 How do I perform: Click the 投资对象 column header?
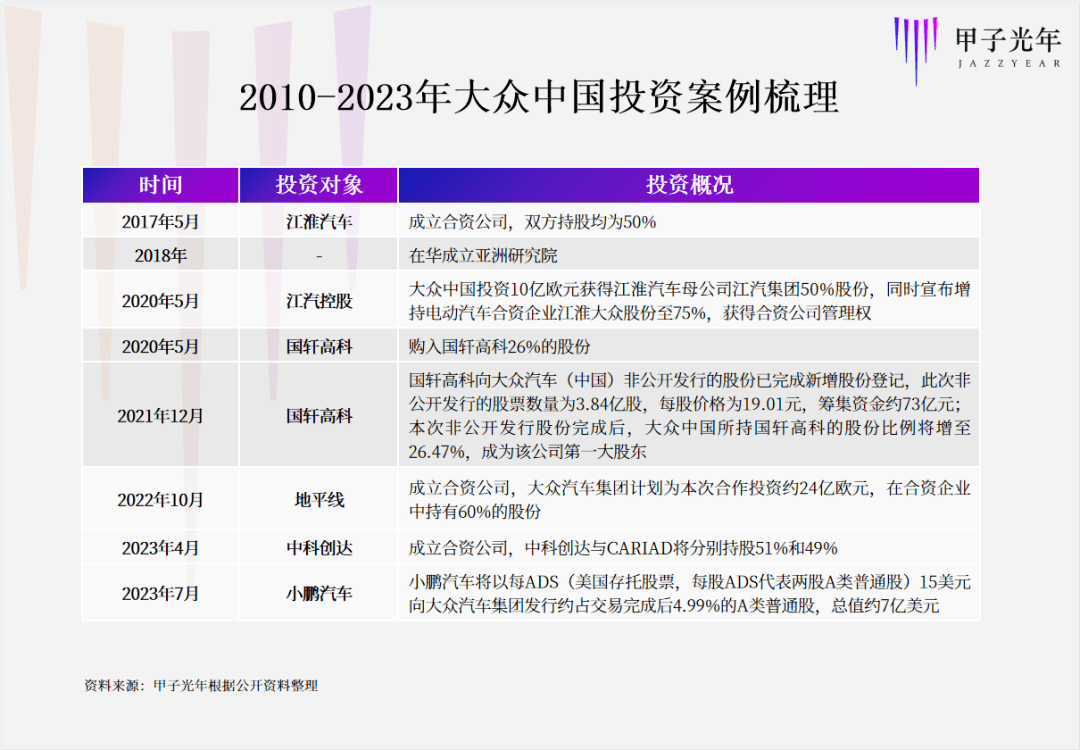point(319,185)
